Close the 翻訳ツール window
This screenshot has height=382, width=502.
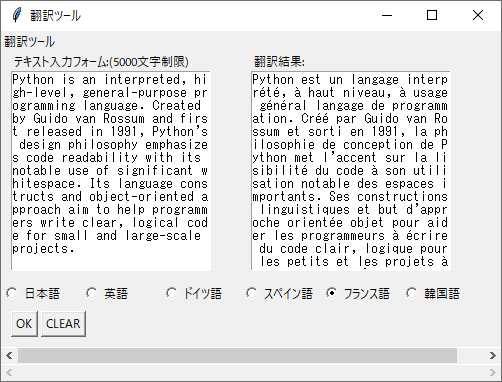pyautogui.click(x=478, y=15)
